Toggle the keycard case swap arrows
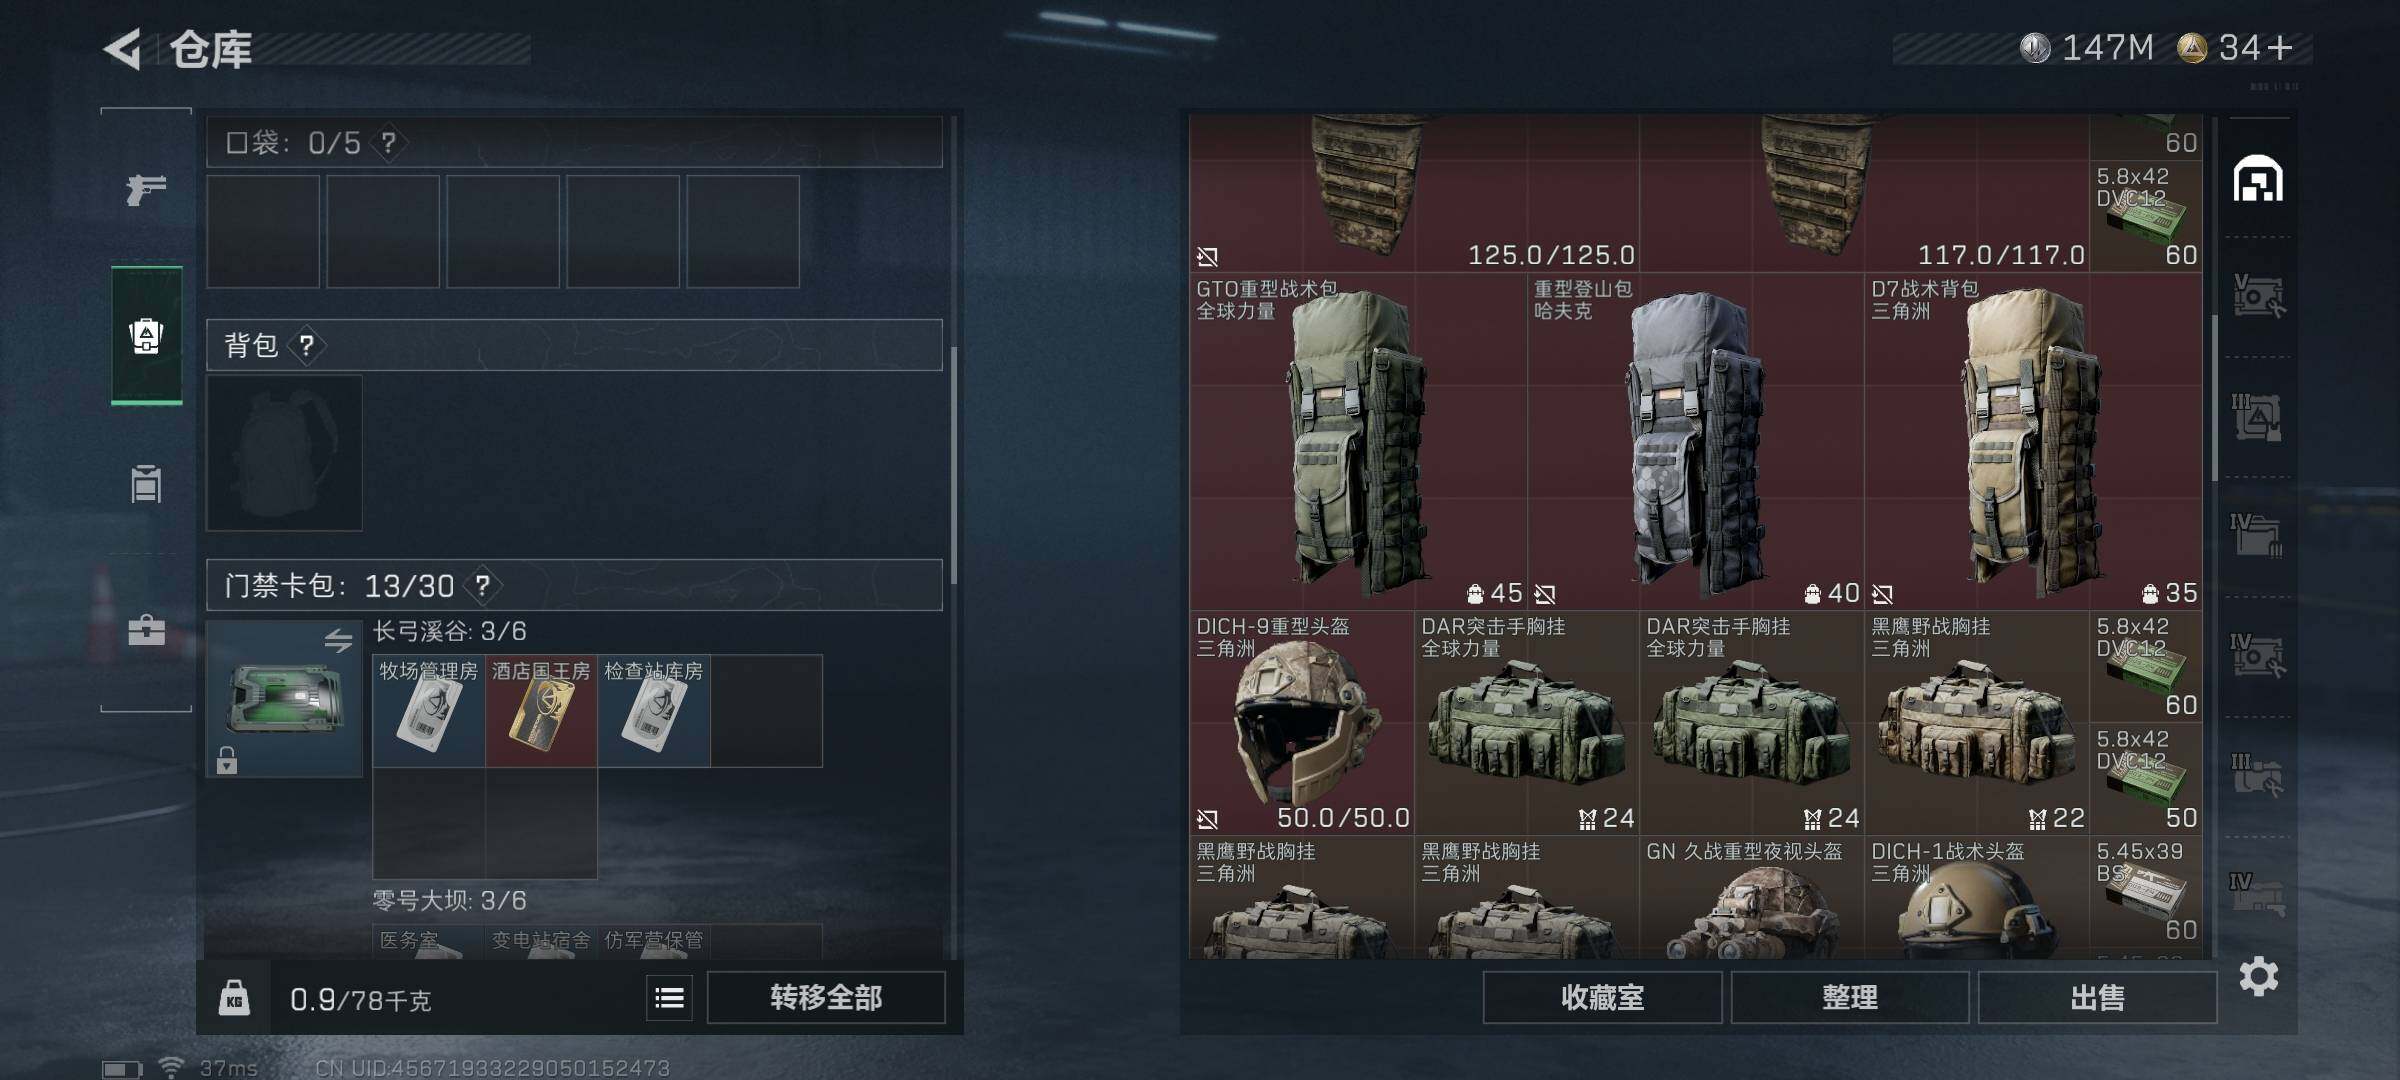The width and height of the screenshot is (2400, 1080). (338, 640)
